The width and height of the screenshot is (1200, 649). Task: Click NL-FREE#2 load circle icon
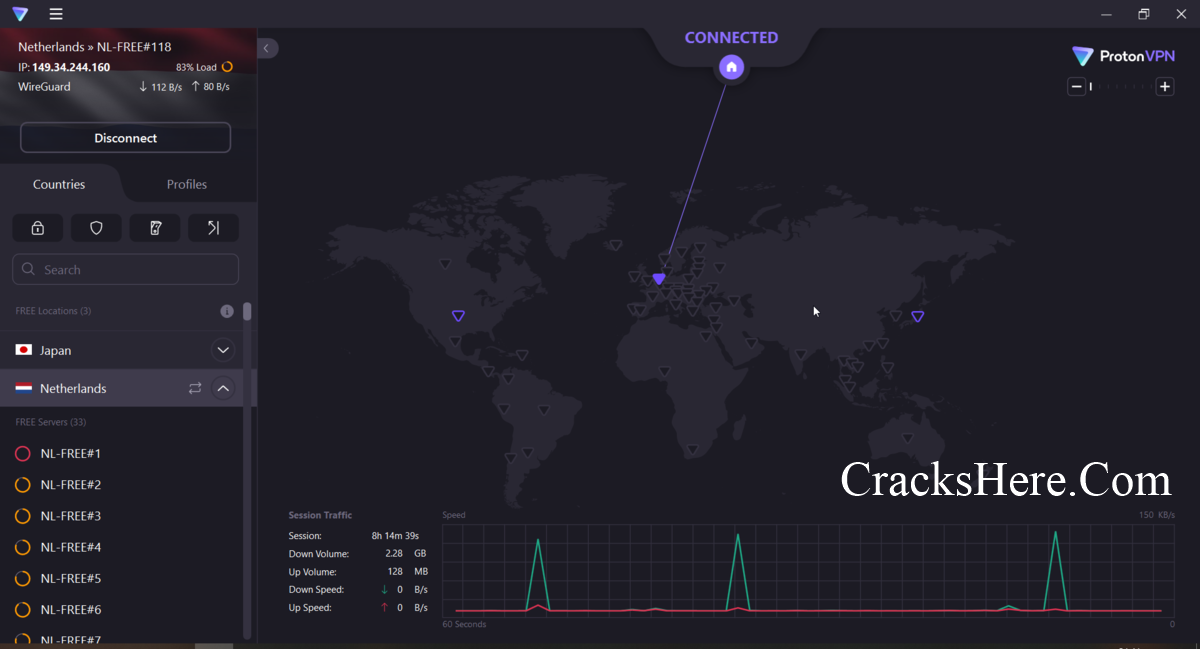pyautogui.click(x=23, y=485)
